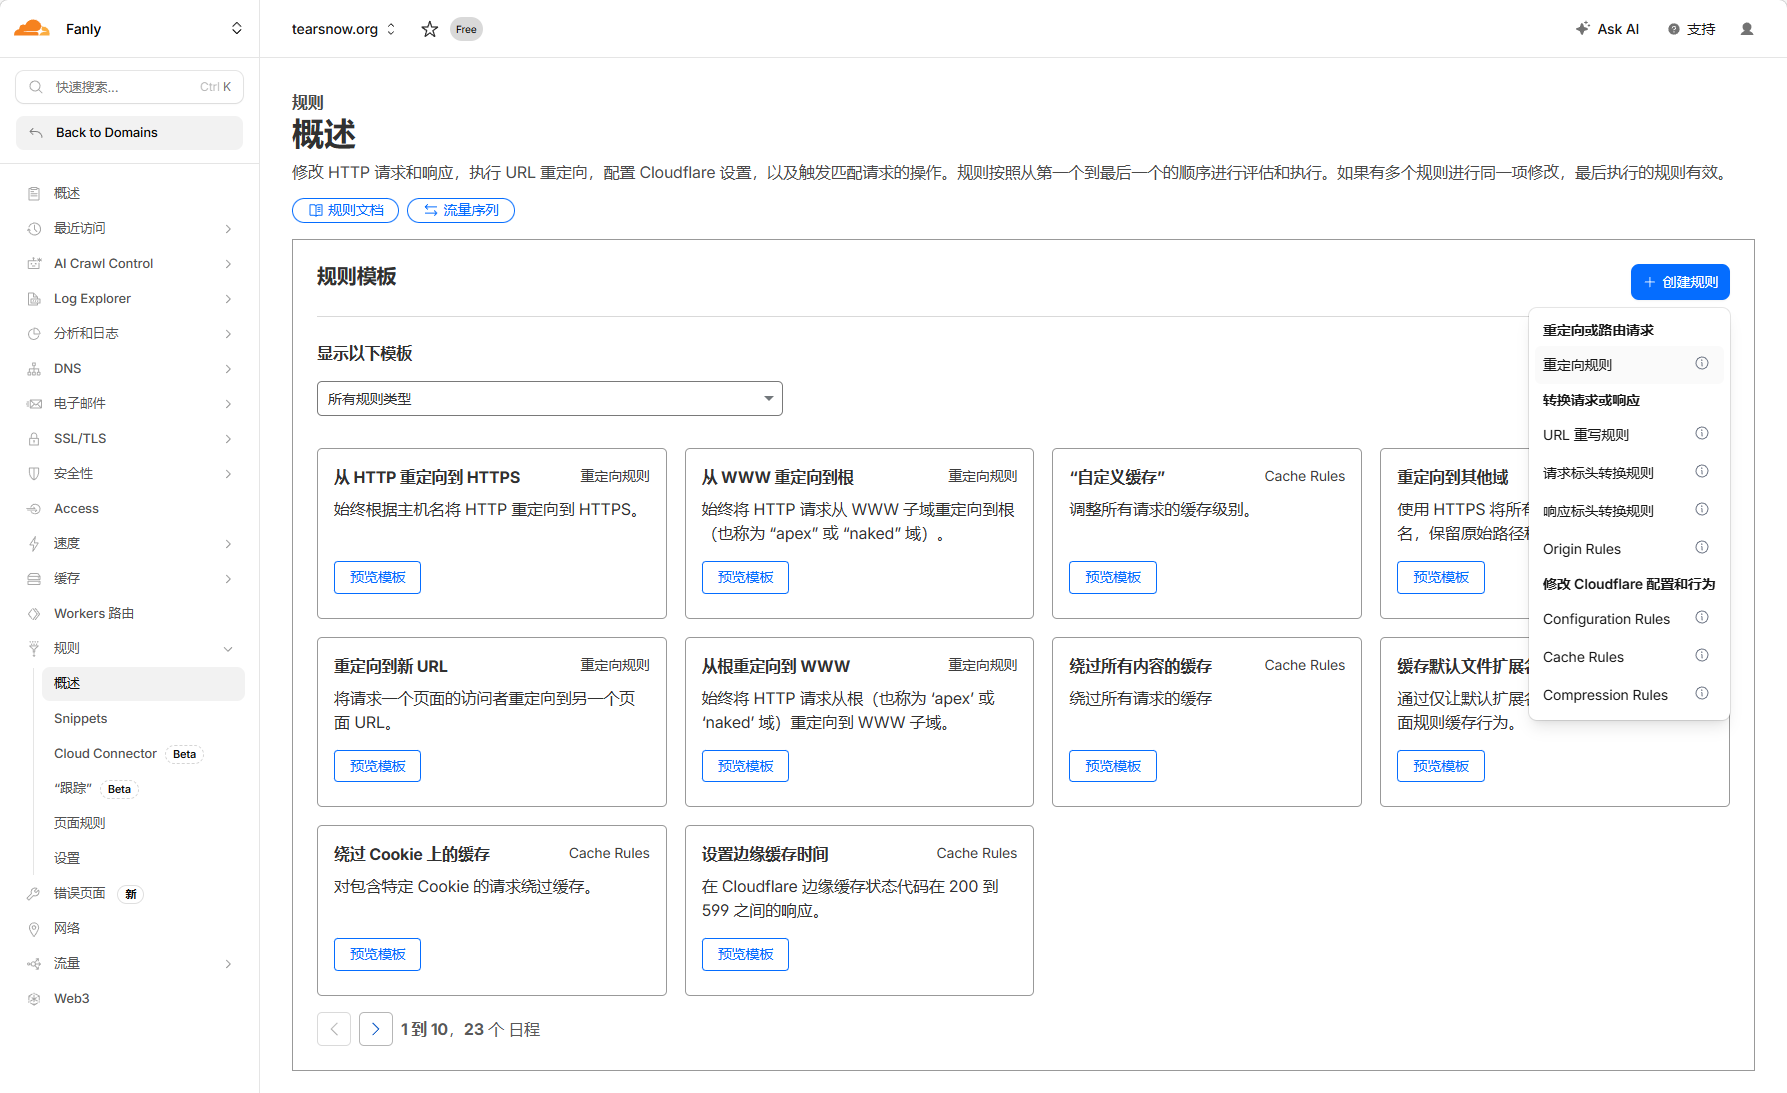The width and height of the screenshot is (1787, 1093).
Task: Click the 电子邮件 envelope icon
Action: pos(34,403)
